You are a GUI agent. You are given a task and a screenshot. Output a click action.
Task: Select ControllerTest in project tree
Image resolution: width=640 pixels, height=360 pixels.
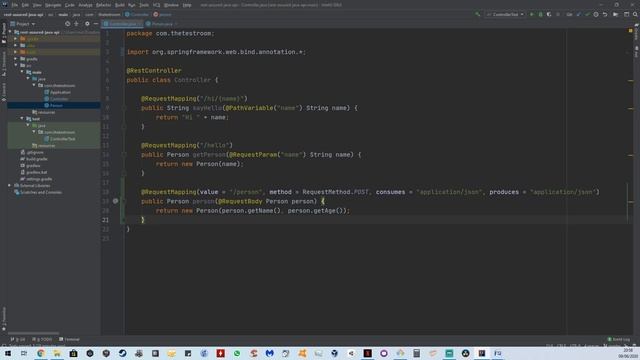coord(62,139)
